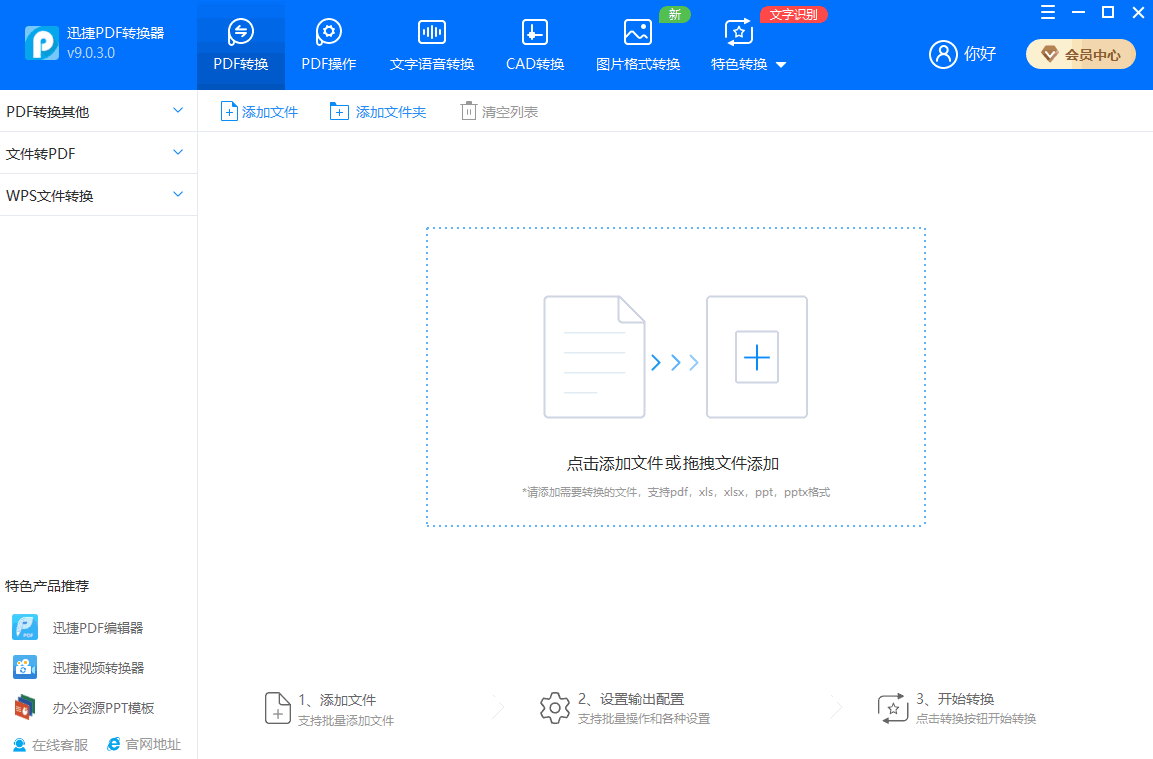Expand the WPS文件转换 section
The height and width of the screenshot is (759, 1153).
pyautogui.click(x=178, y=195)
